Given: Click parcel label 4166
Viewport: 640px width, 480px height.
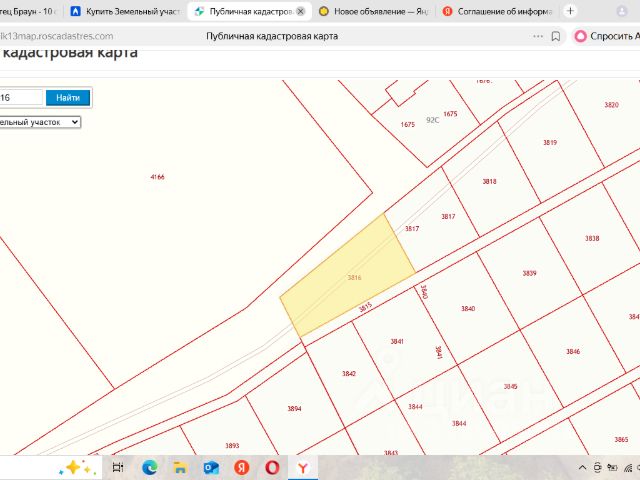Looking at the screenshot, I should [157, 177].
